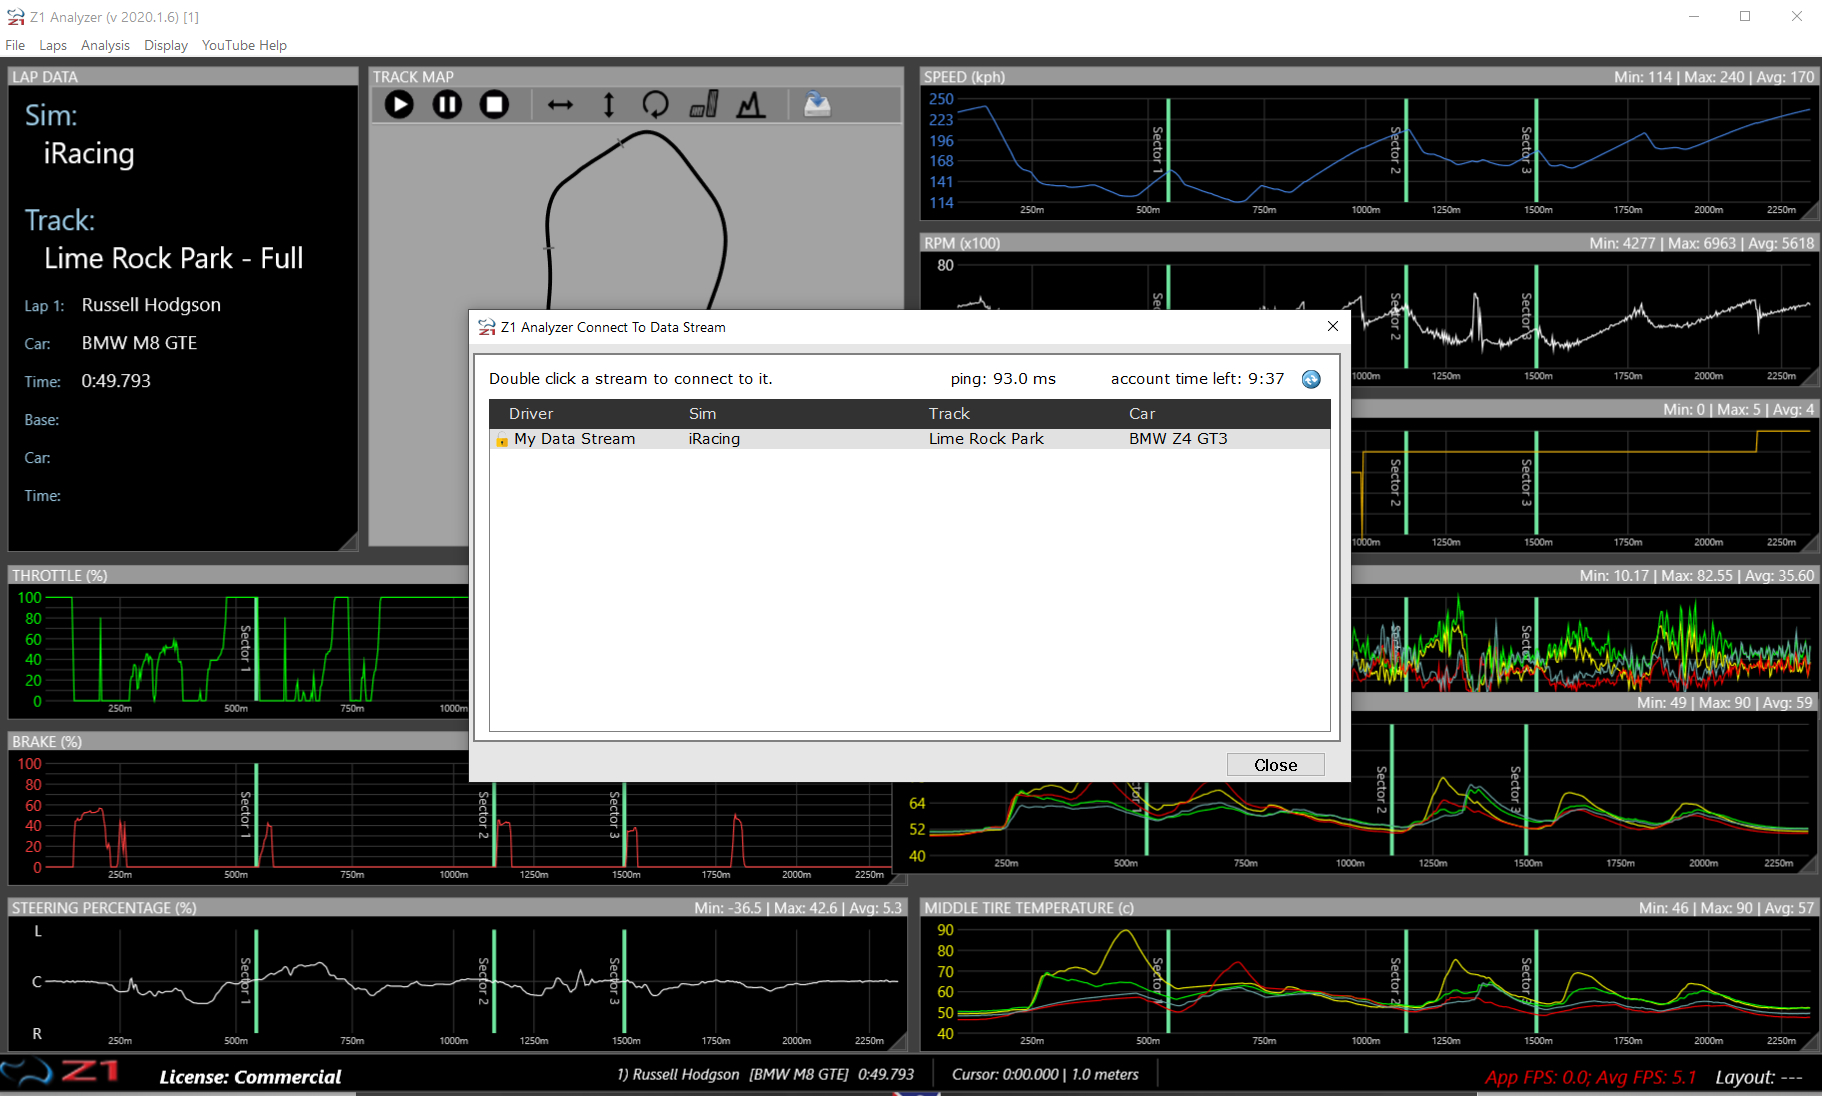Screen dimensions: 1822x1096
Task: Click the Z1 logo in the status bar
Action: 60,1072
